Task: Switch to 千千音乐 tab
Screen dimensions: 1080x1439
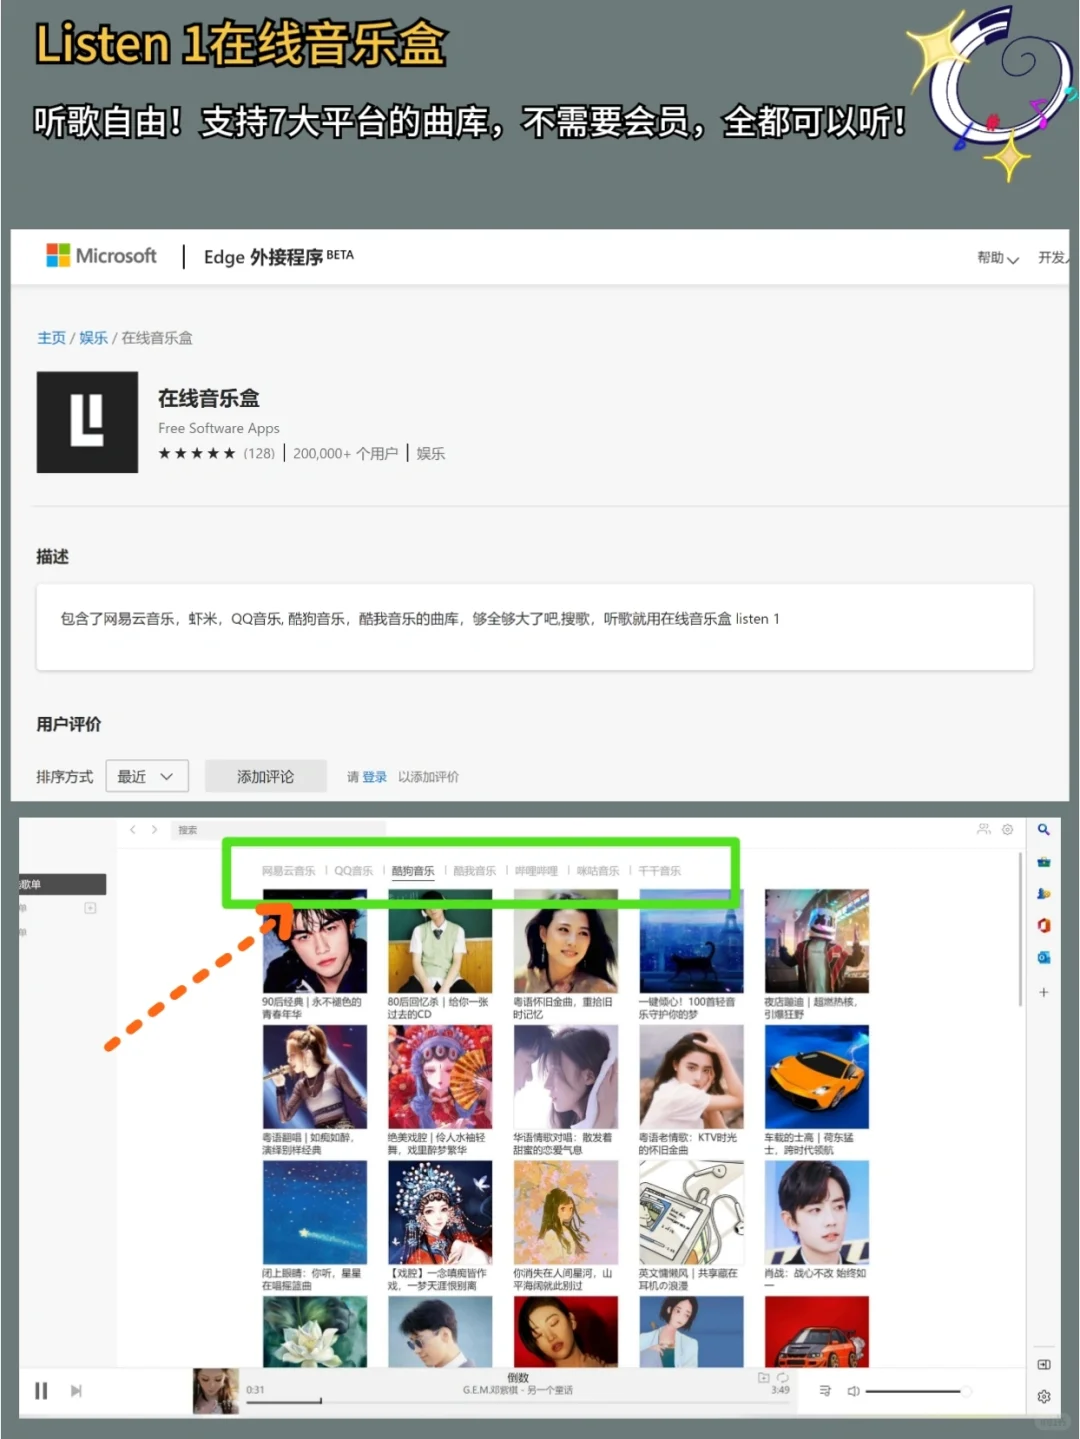Action: coord(659,871)
